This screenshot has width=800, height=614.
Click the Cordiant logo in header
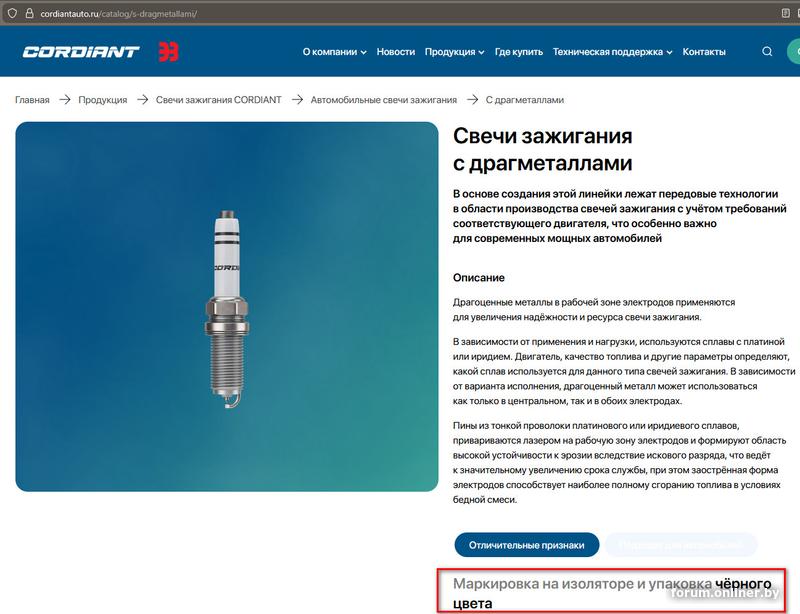click(x=81, y=52)
